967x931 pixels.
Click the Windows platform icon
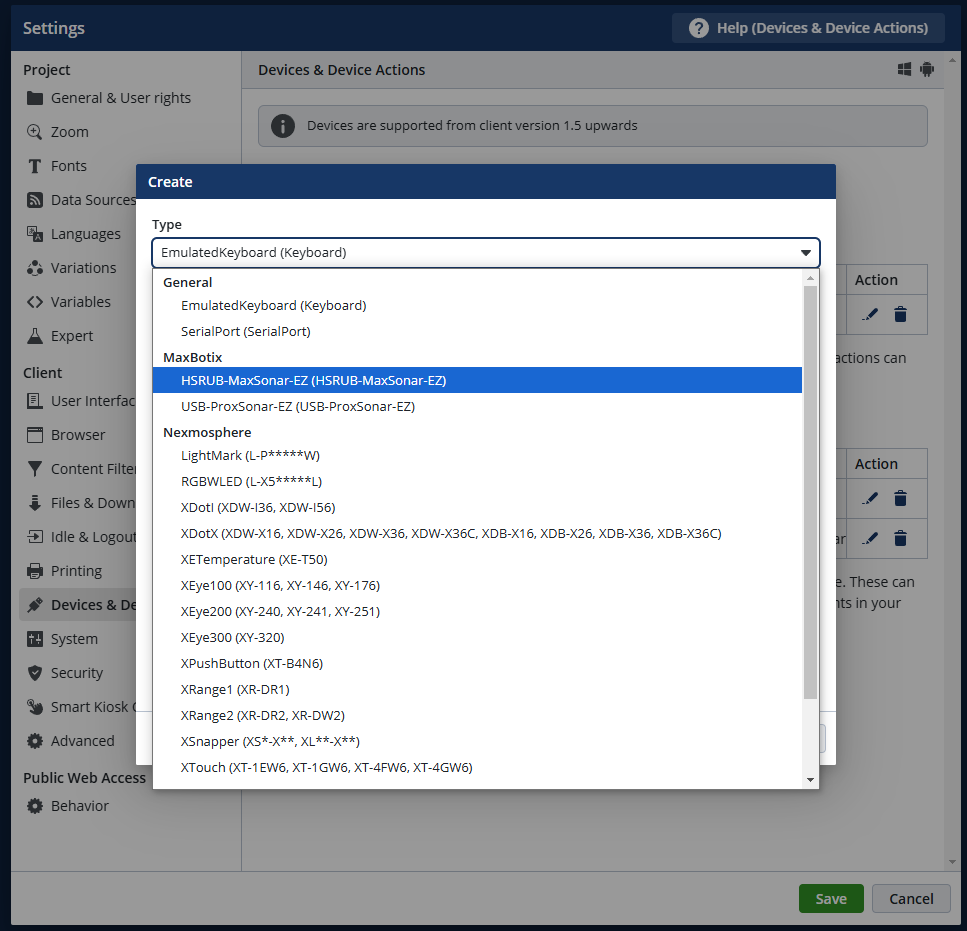[904, 70]
